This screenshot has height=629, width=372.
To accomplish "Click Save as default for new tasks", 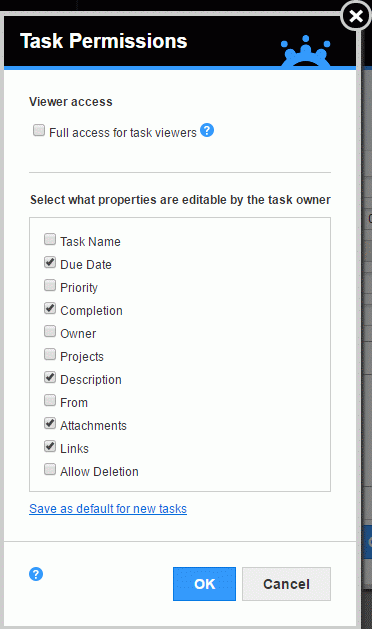I will coord(108,509).
